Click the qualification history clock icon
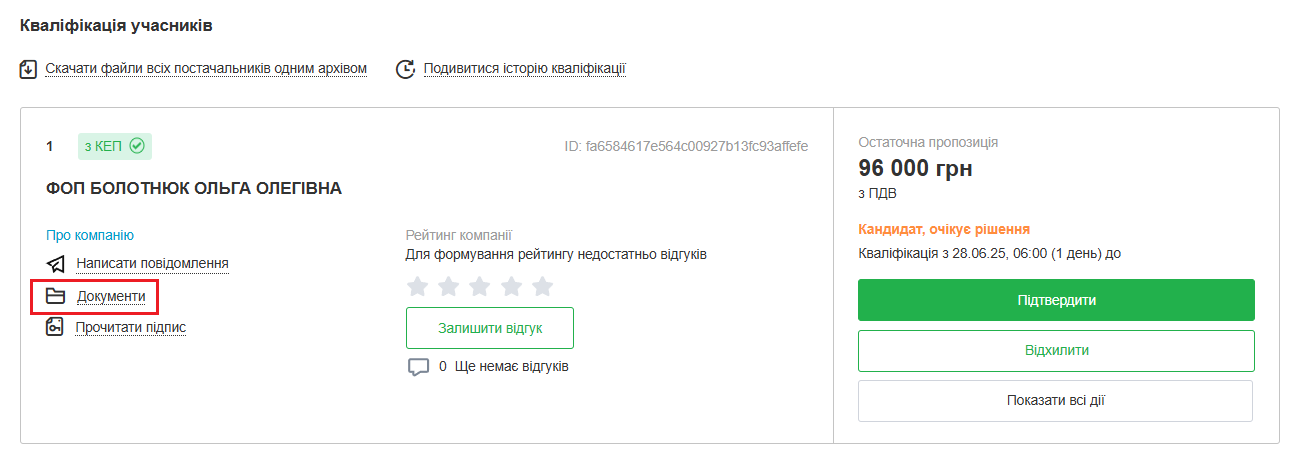The height and width of the screenshot is (465, 1300). click(405, 69)
